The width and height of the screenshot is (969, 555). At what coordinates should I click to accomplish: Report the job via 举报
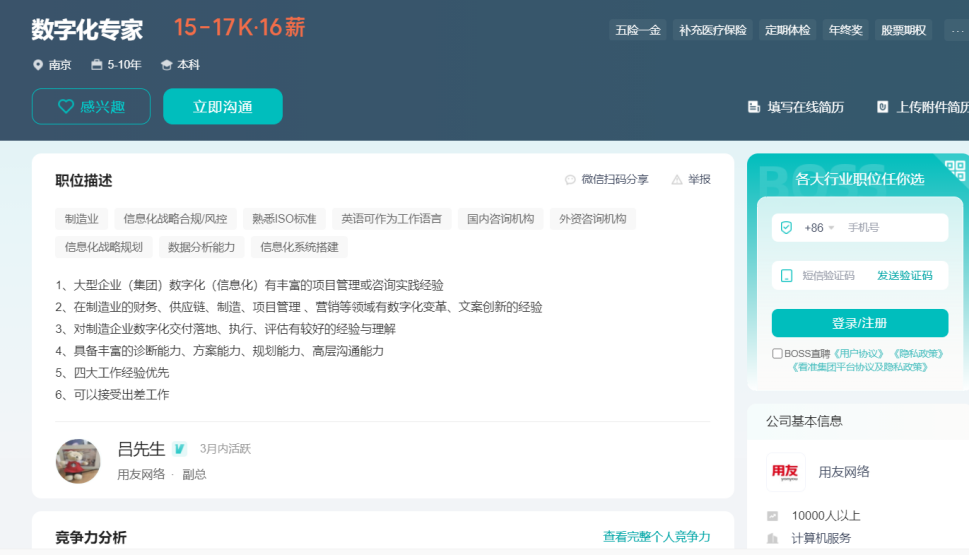[691, 180]
